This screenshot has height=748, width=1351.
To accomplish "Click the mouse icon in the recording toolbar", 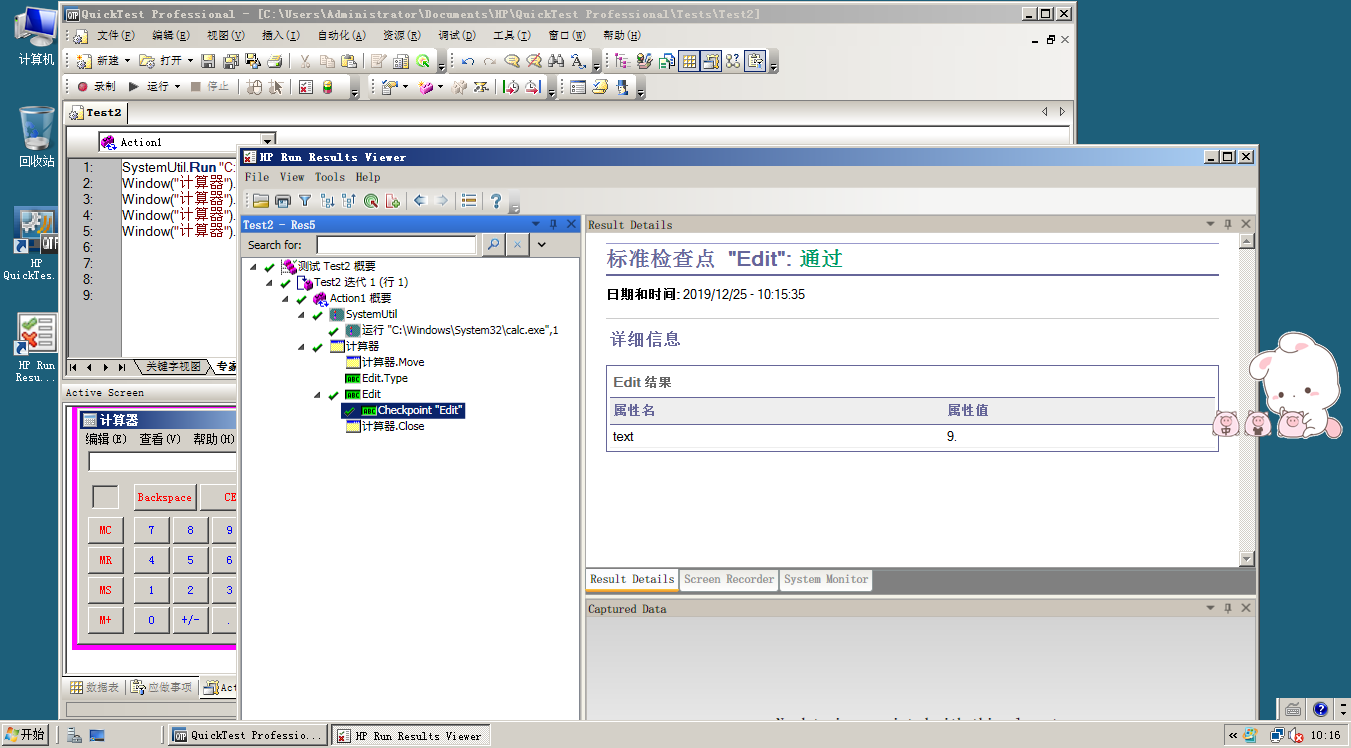I will pyautogui.click(x=254, y=87).
